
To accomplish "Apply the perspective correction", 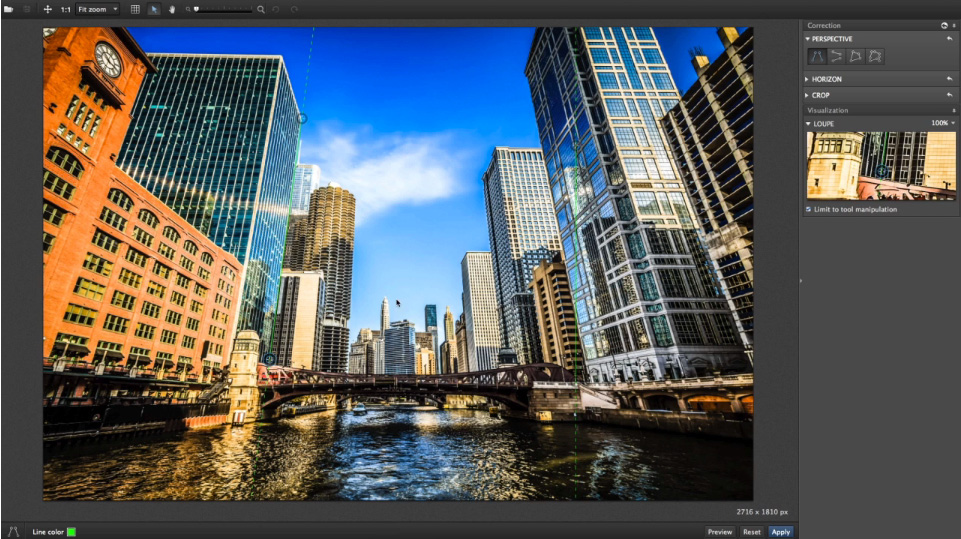I will pos(781,532).
